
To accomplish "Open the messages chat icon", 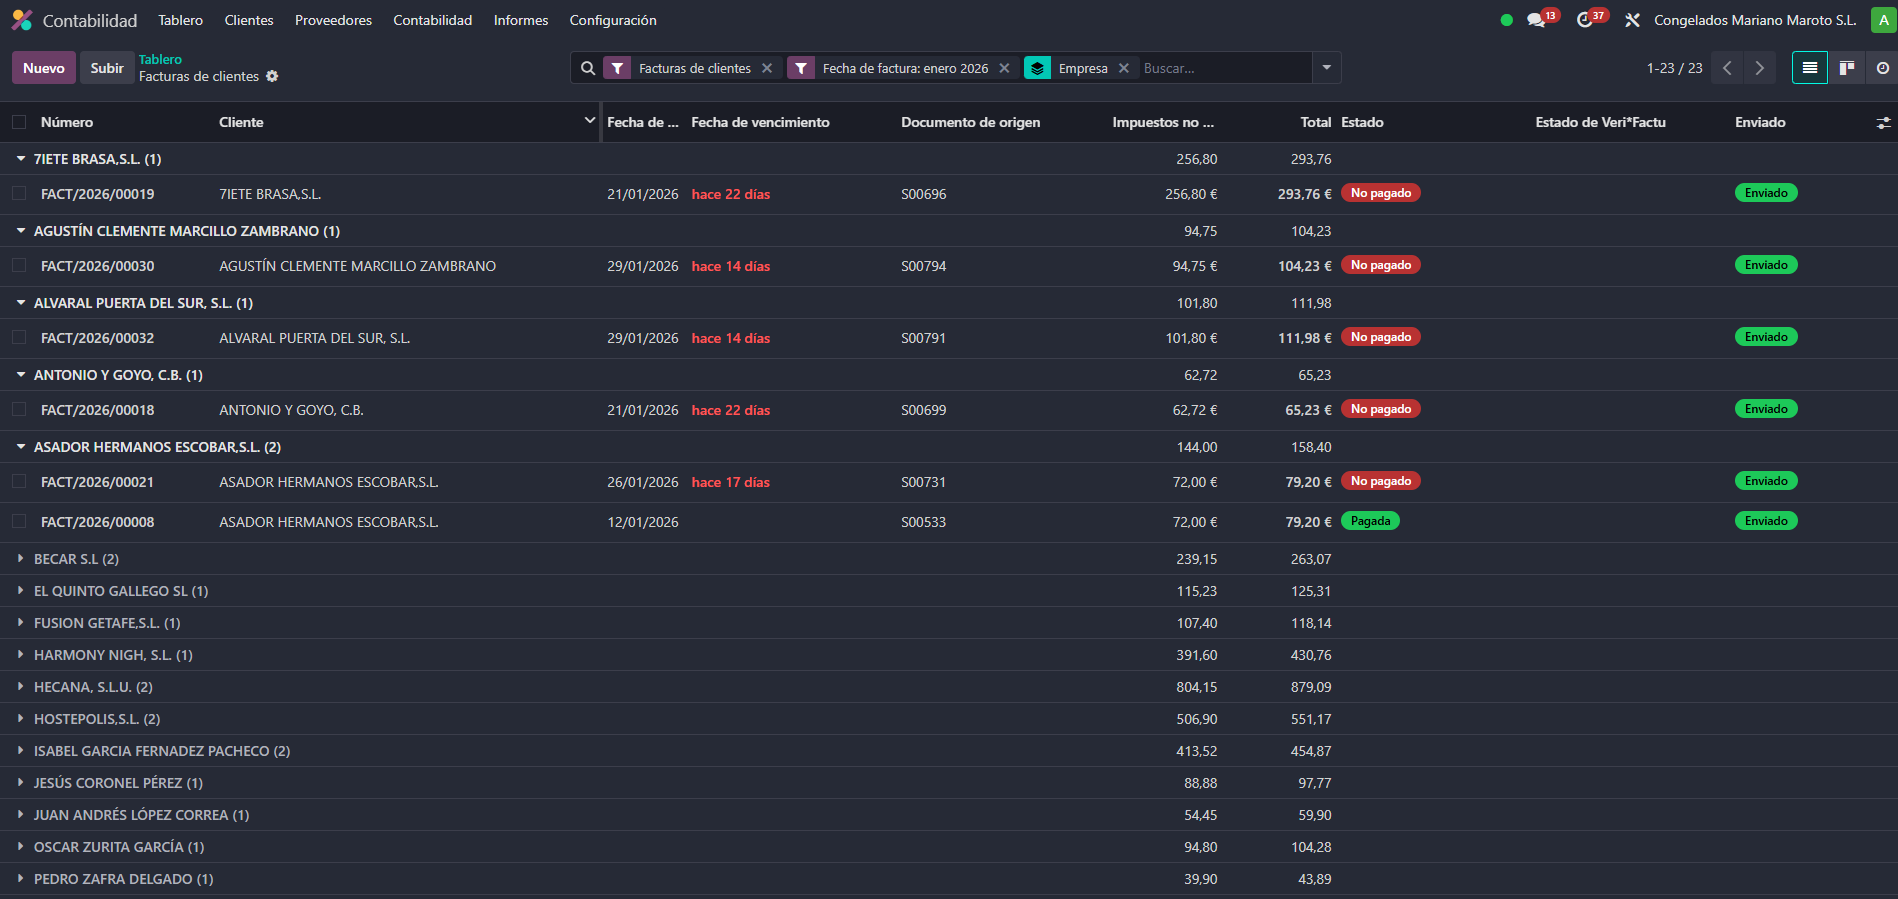I will [x=1536, y=20].
